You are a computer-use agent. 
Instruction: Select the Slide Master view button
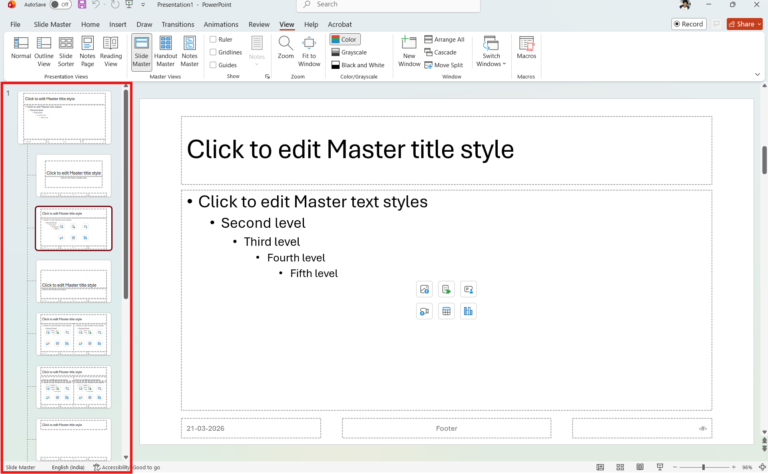[x=142, y=51]
